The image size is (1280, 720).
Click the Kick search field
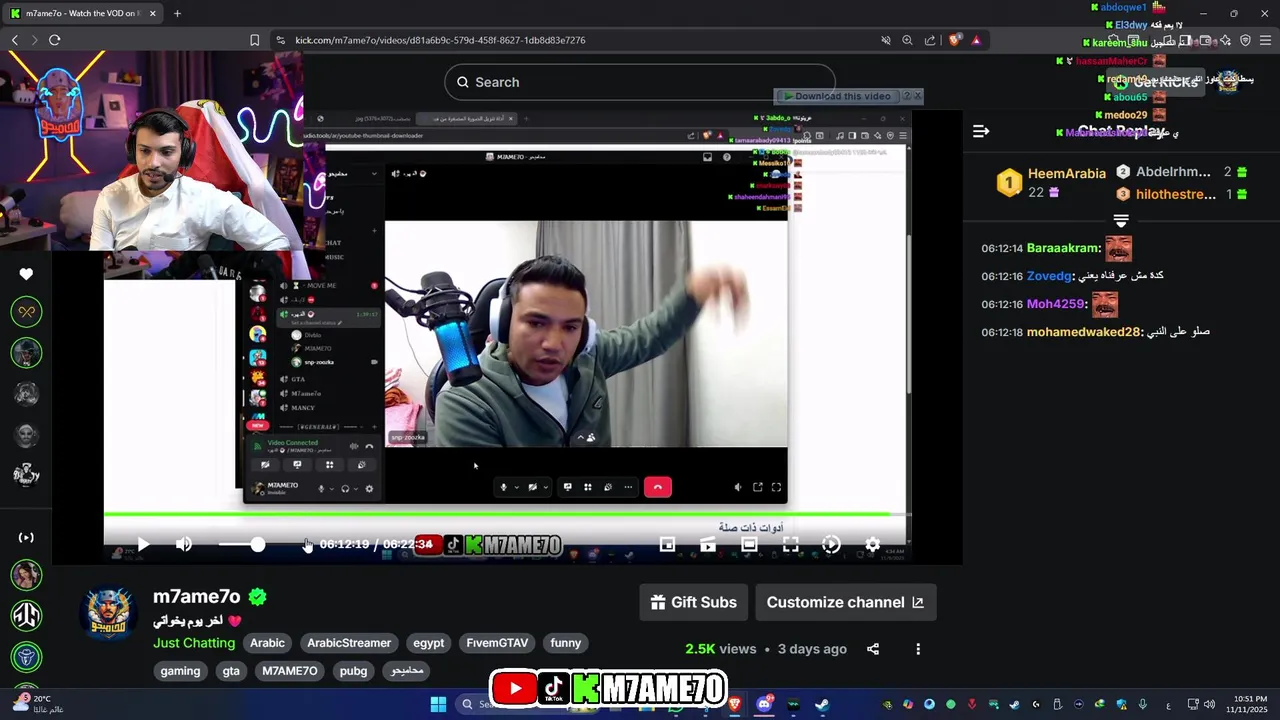(x=640, y=82)
